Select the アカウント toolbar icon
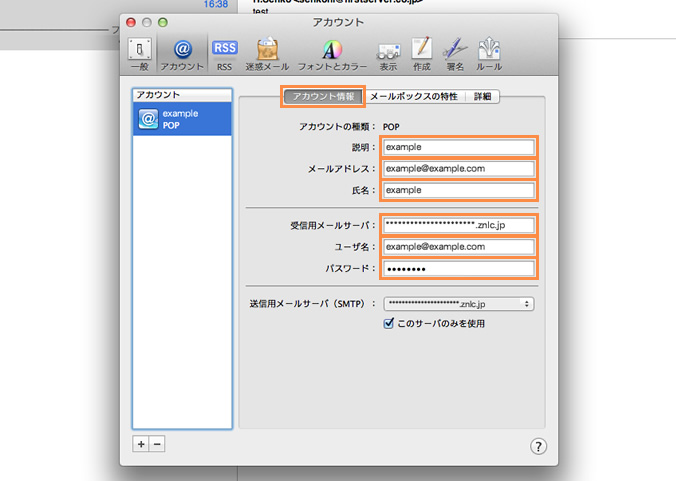The height and width of the screenshot is (481, 676). pos(182,54)
